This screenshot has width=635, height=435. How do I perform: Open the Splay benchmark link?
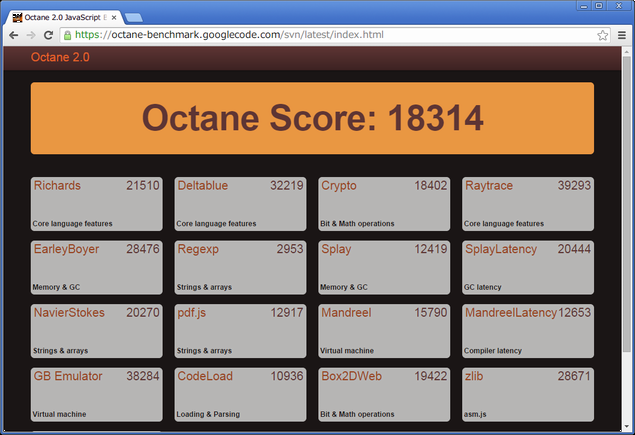pyautogui.click(x=336, y=249)
